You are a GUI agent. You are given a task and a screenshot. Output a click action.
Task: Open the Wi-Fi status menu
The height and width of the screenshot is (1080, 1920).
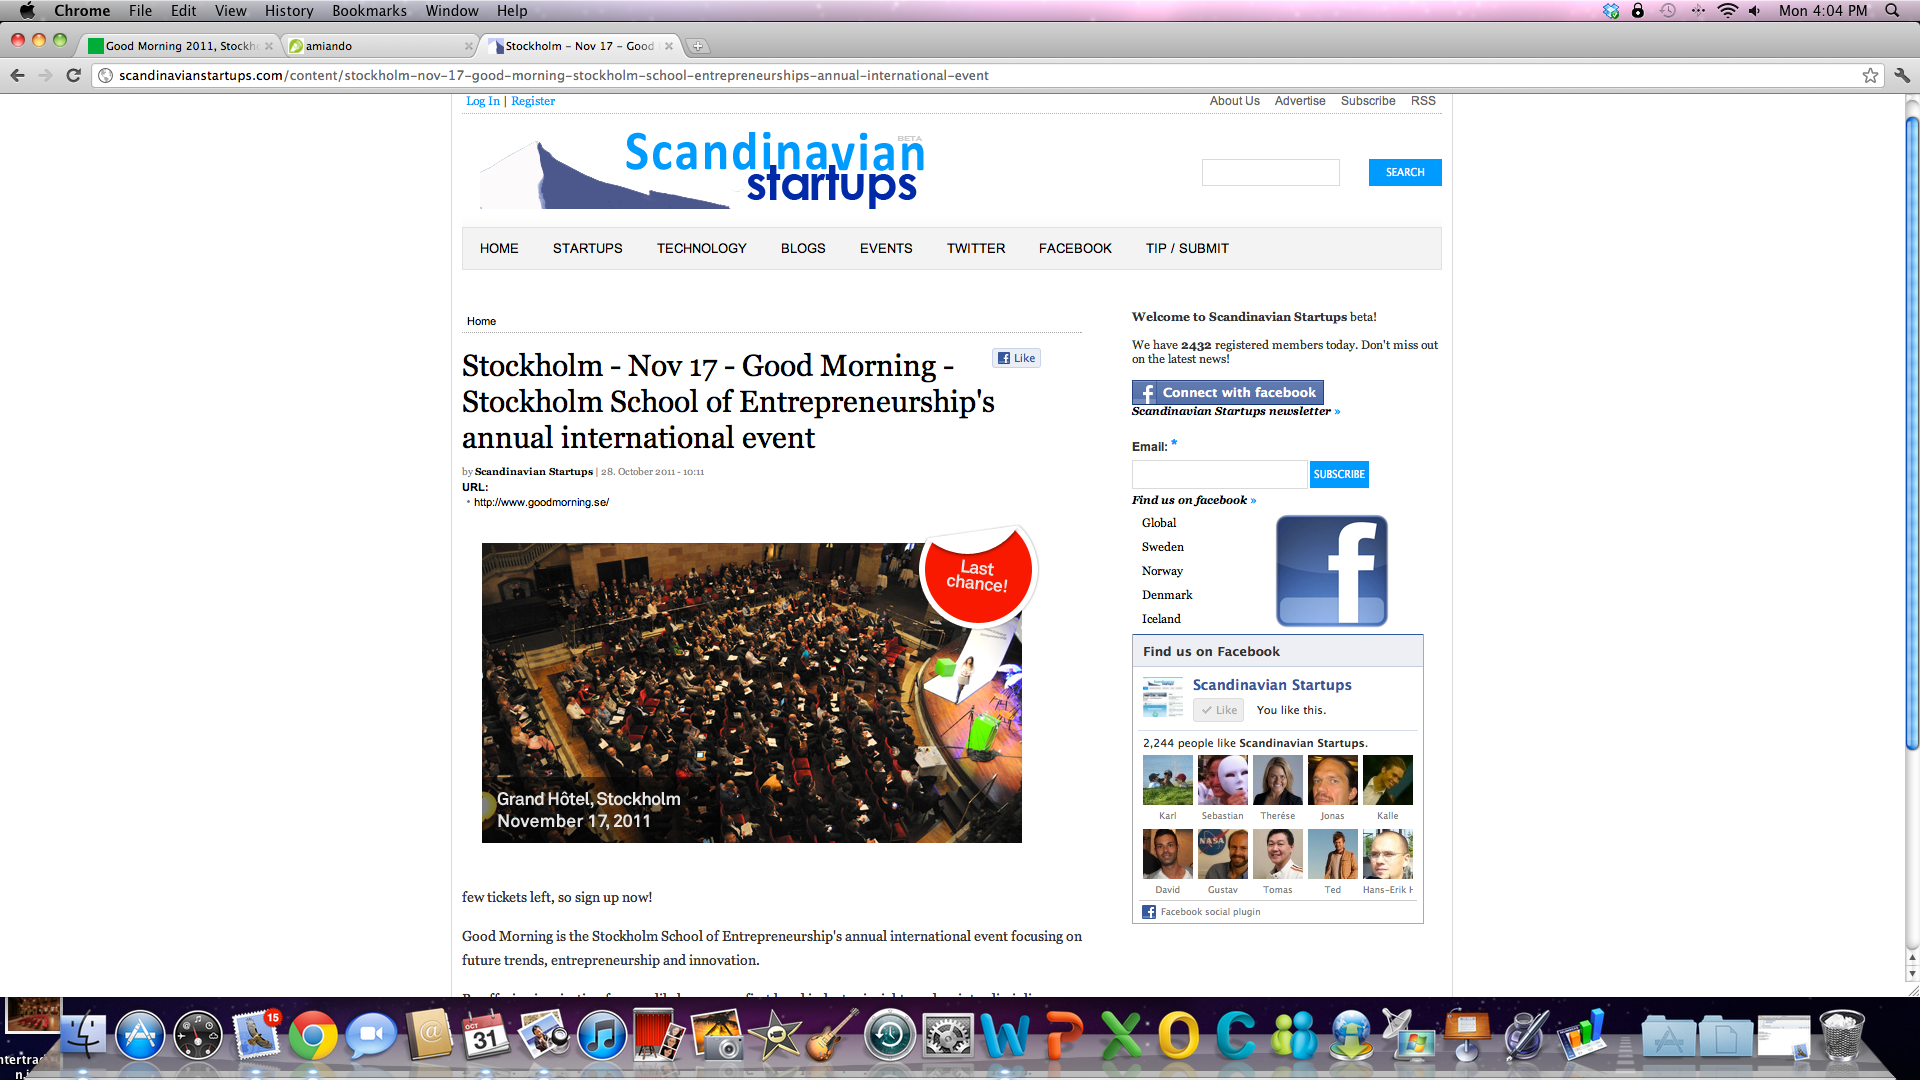pyautogui.click(x=1728, y=11)
